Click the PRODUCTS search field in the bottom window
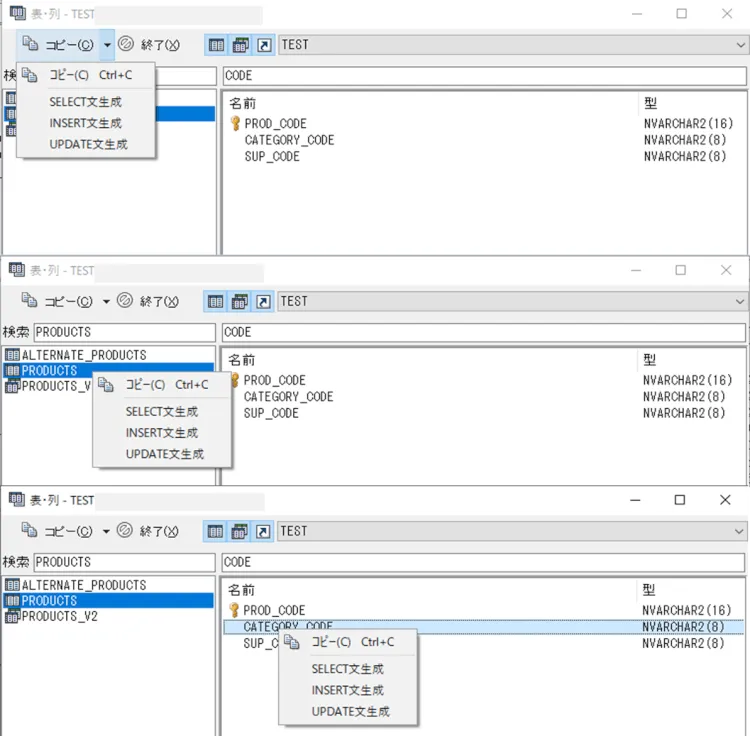 tap(124, 562)
